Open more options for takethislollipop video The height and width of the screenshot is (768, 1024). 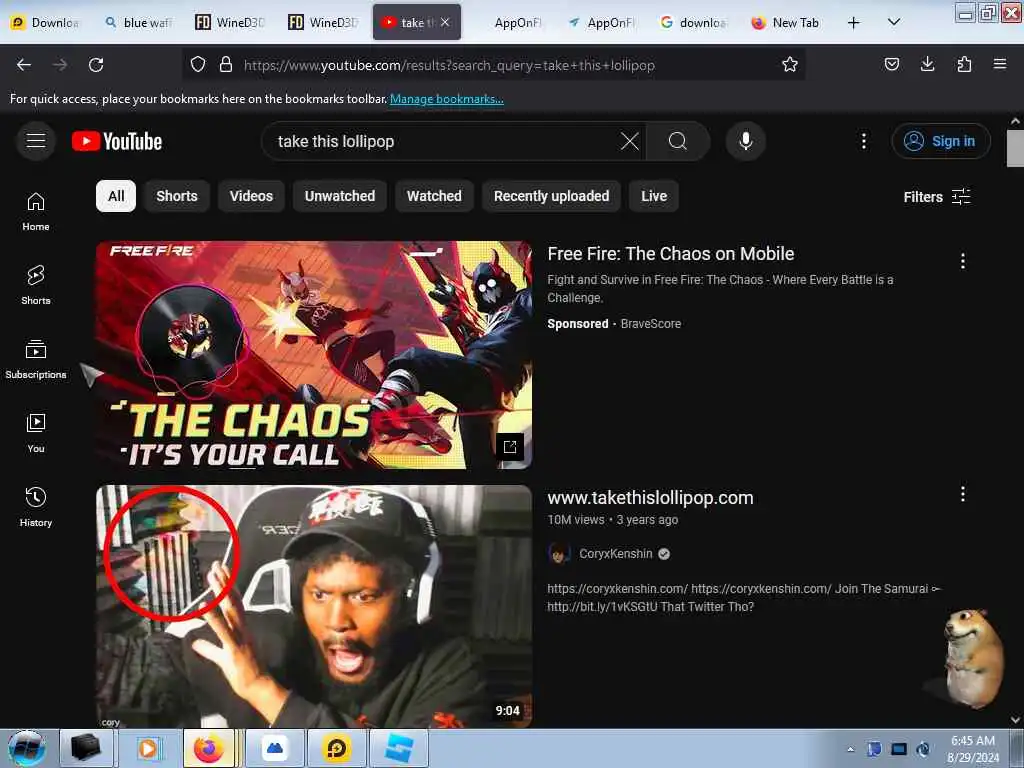tap(963, 494)
